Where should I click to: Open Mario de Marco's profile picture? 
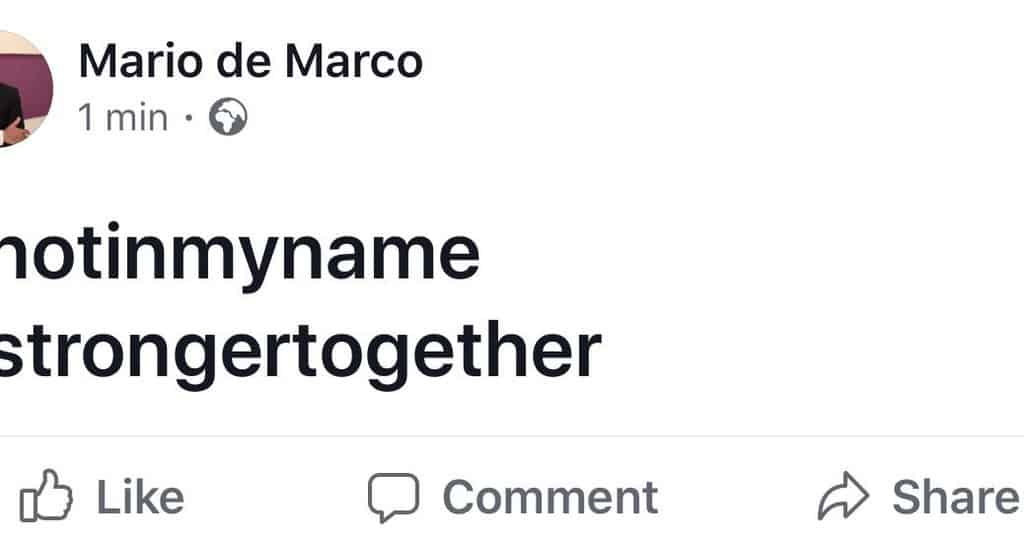point(23,89)
